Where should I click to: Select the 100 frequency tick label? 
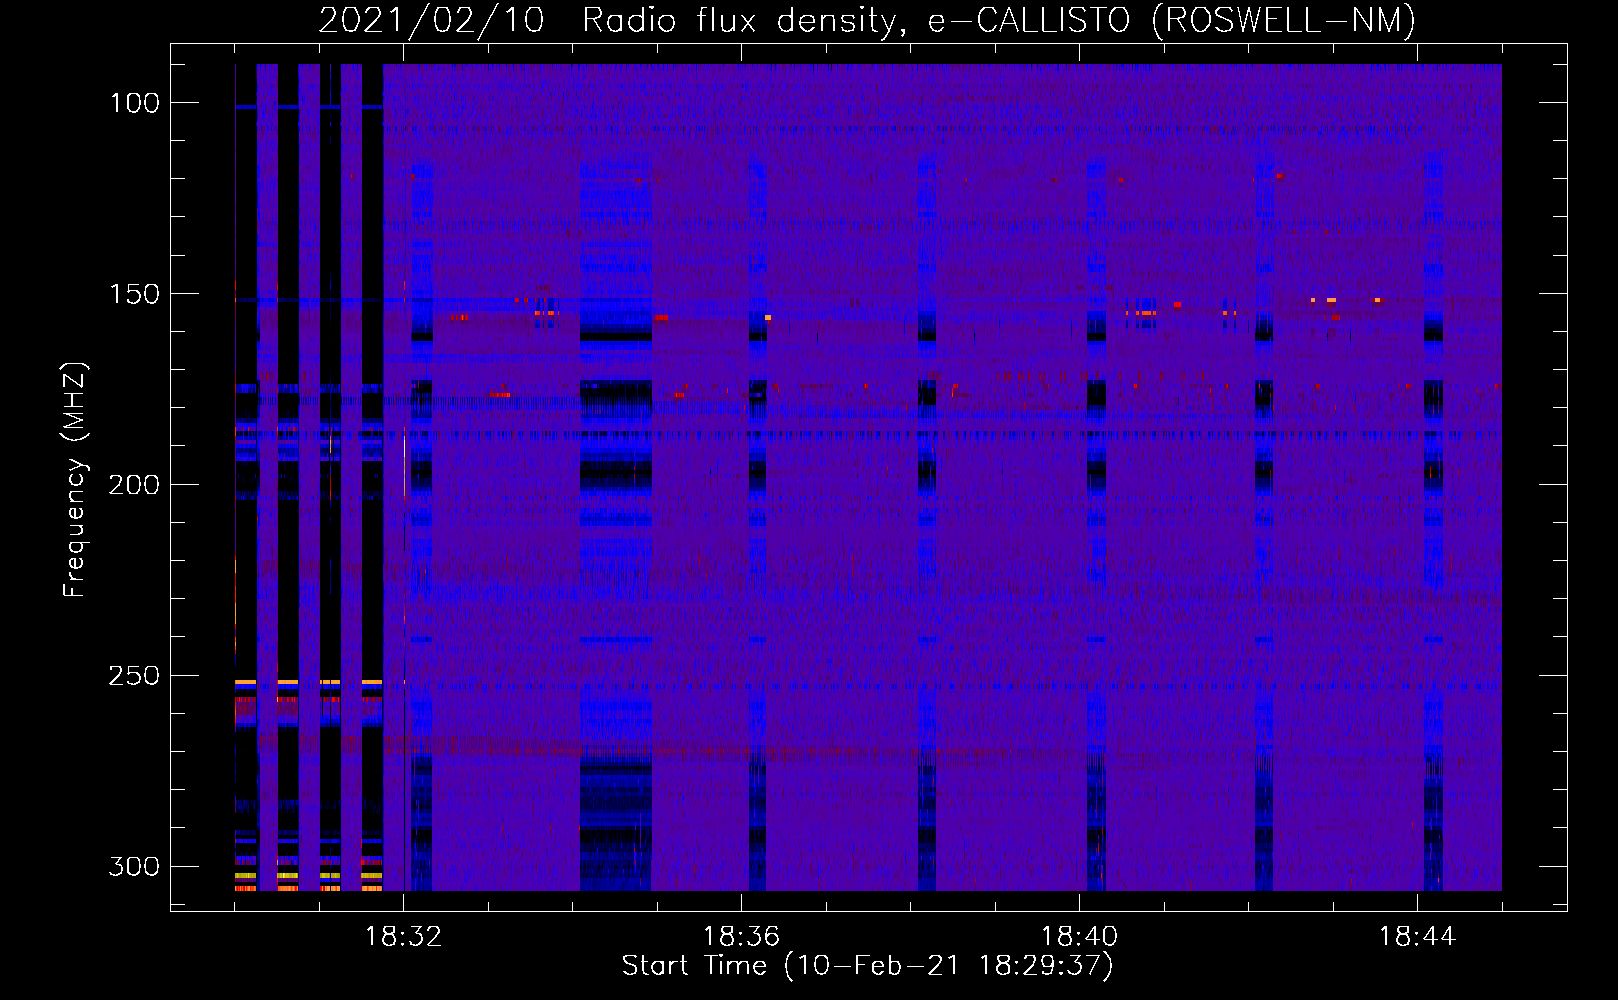coord(133,103)
